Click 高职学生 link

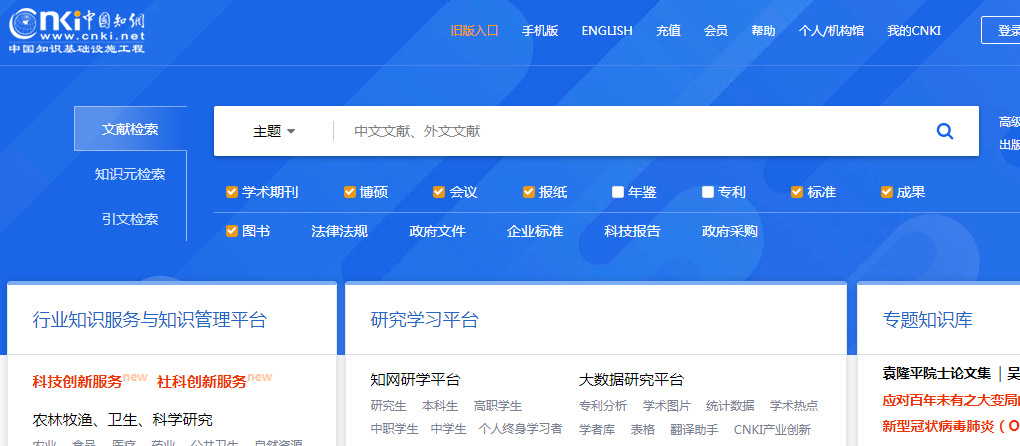click(x=498, y=406)
